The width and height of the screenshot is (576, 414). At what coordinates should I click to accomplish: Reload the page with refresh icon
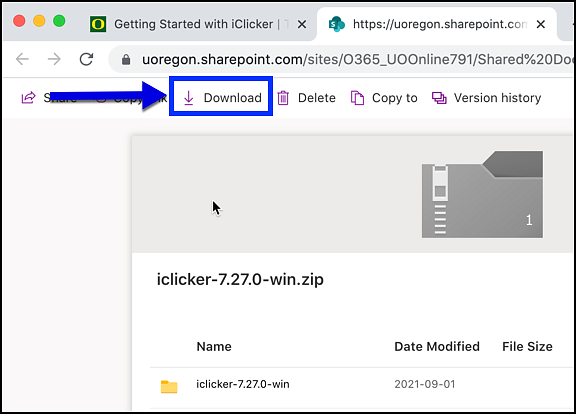click(x=87, y=59)
